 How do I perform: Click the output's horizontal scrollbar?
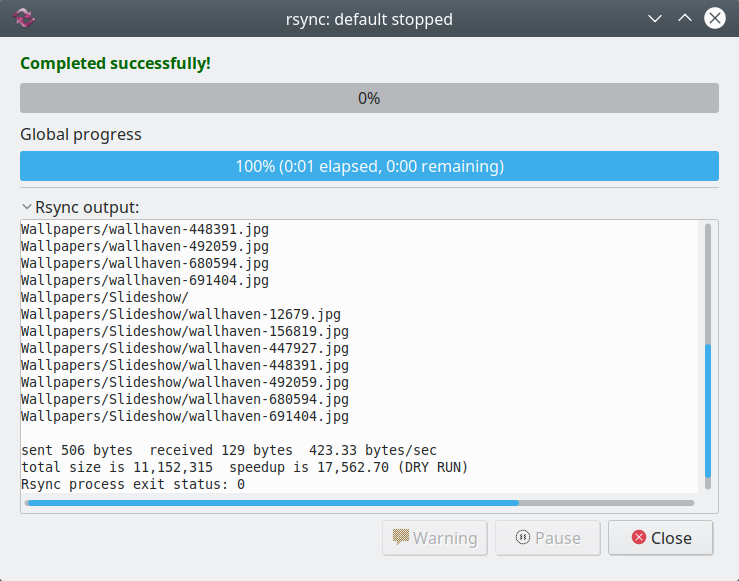click(272, 503)
